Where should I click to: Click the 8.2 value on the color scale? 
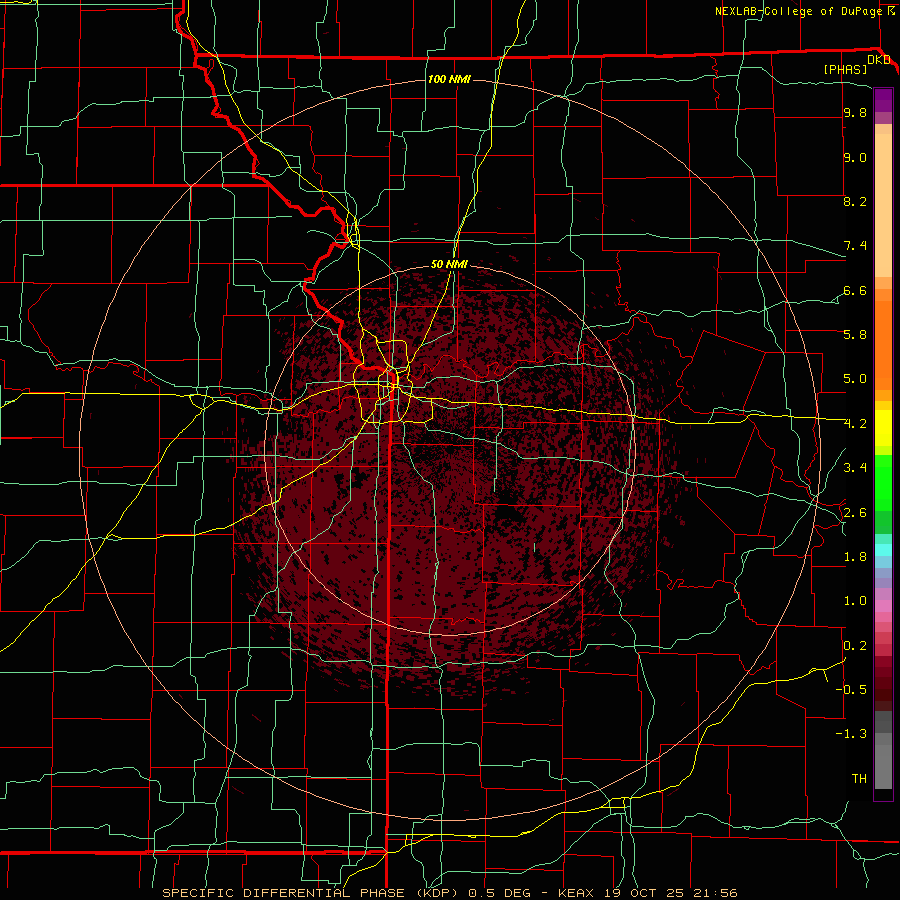click(x=855, y=201)
